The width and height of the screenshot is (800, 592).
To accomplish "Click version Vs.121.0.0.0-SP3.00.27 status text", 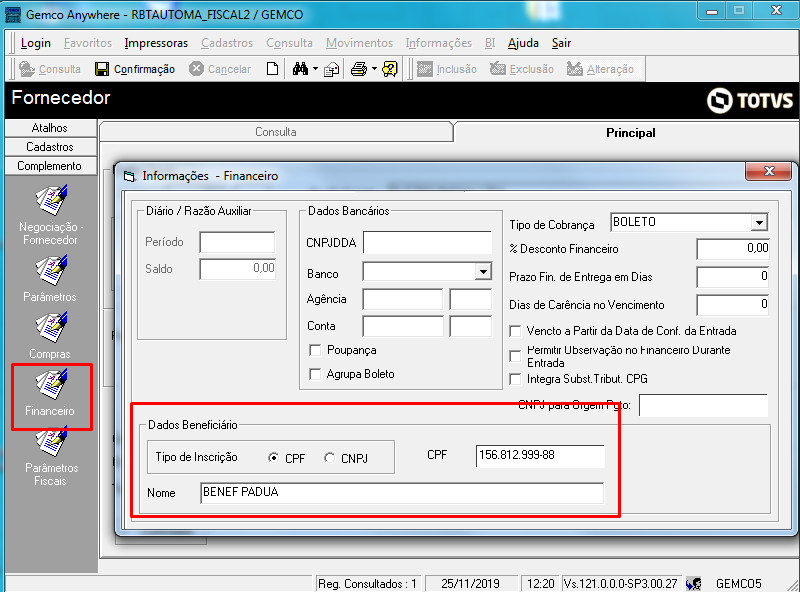I will click(x=620, y=583).
